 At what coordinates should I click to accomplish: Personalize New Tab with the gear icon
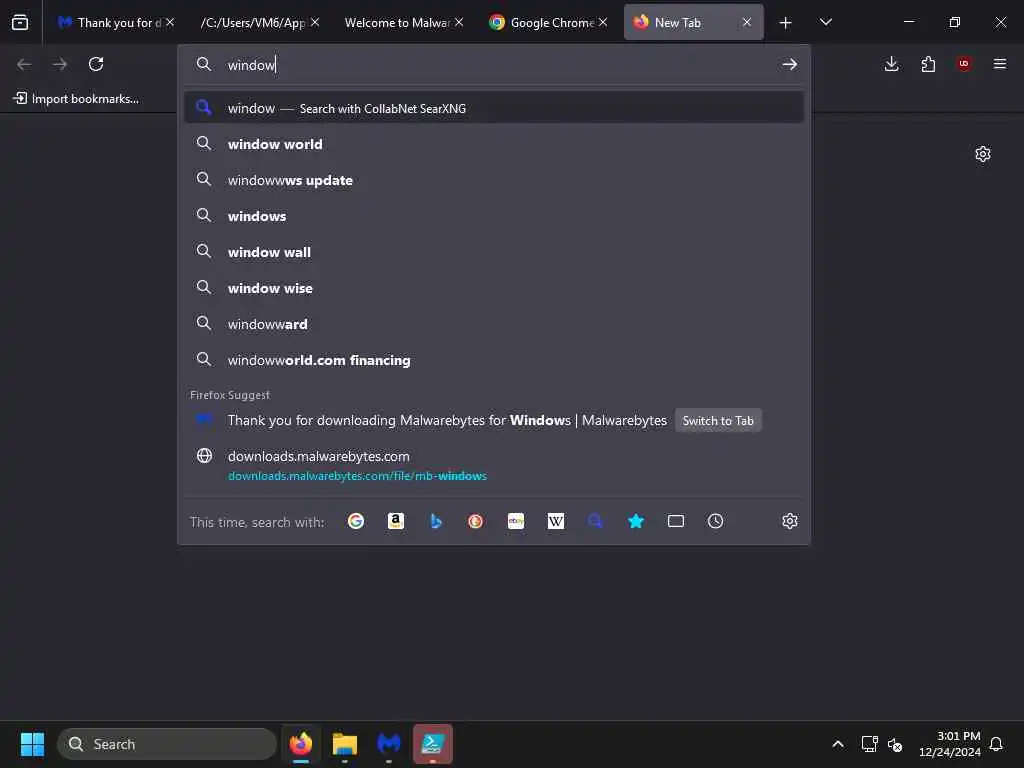click(x=983, y=154)
